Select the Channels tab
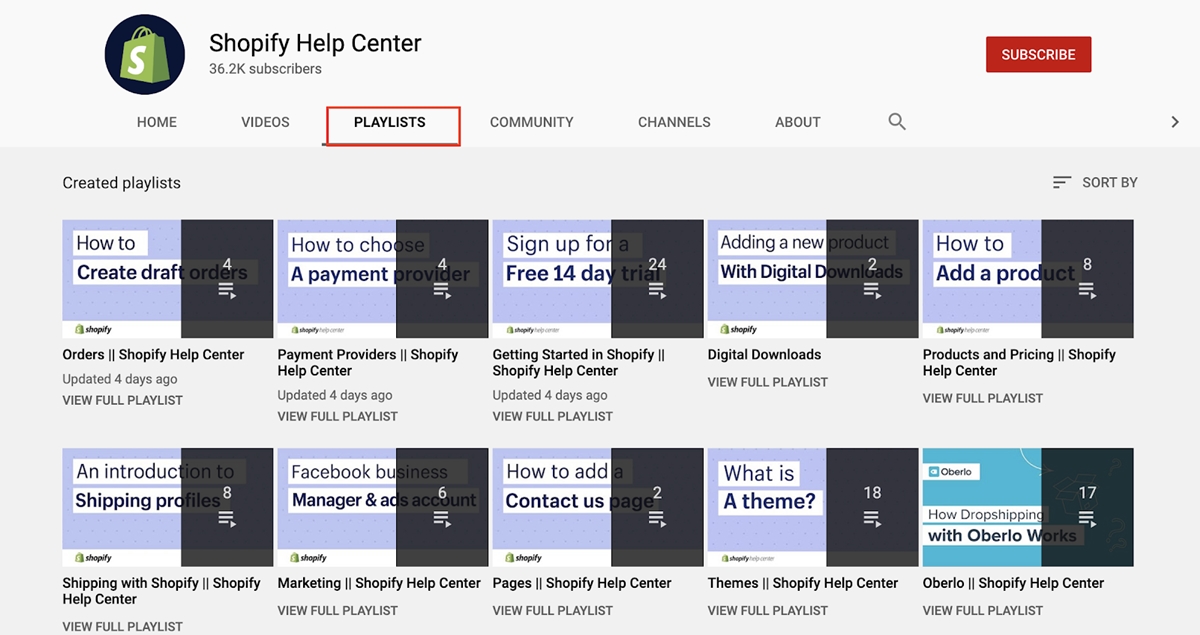Viewport: 1200px width, 635px height. (674, 122)
